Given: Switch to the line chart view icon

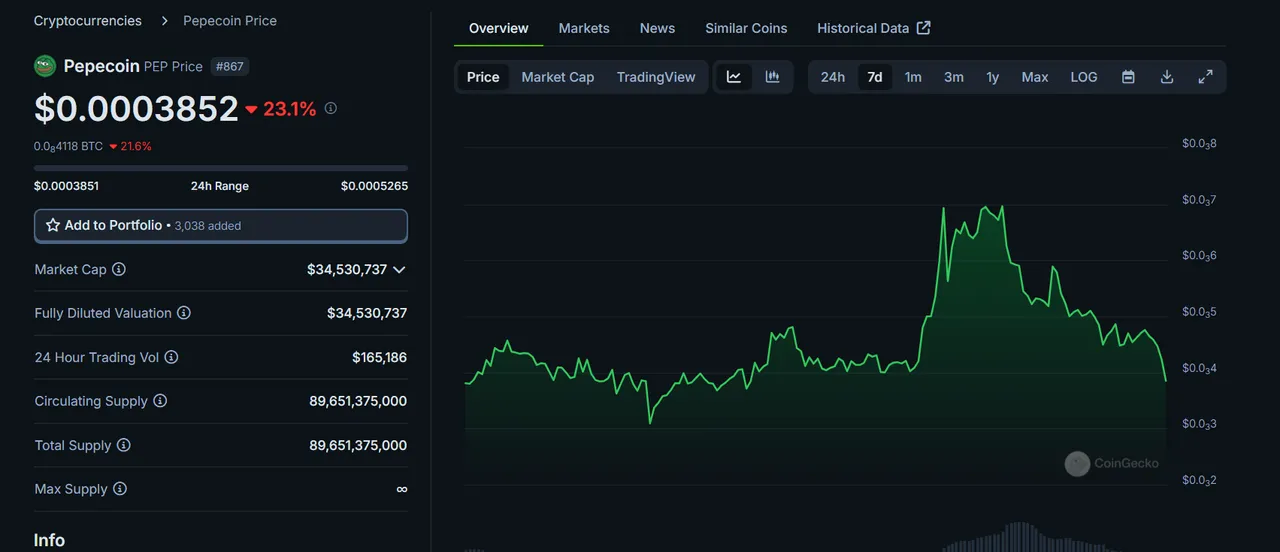Looking at the screenshot, I should (x=733, y=77).
